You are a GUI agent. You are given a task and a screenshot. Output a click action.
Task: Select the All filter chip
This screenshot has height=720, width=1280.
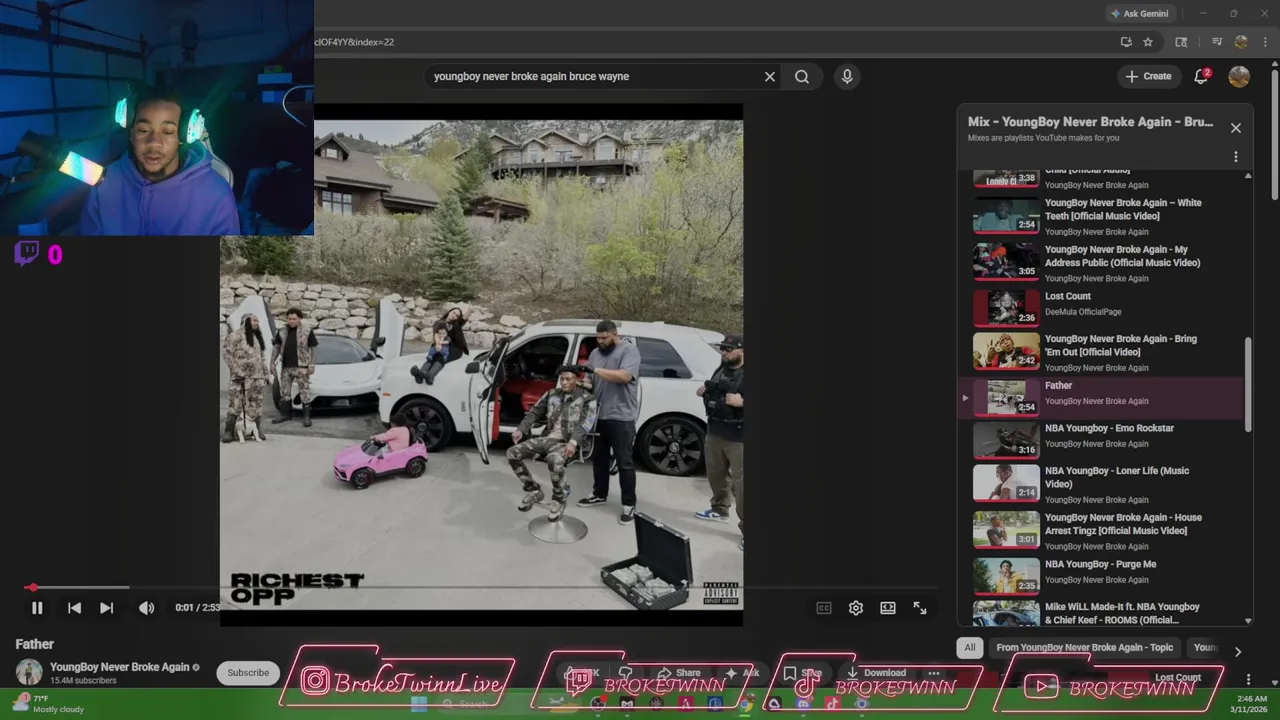pos(969,648)
